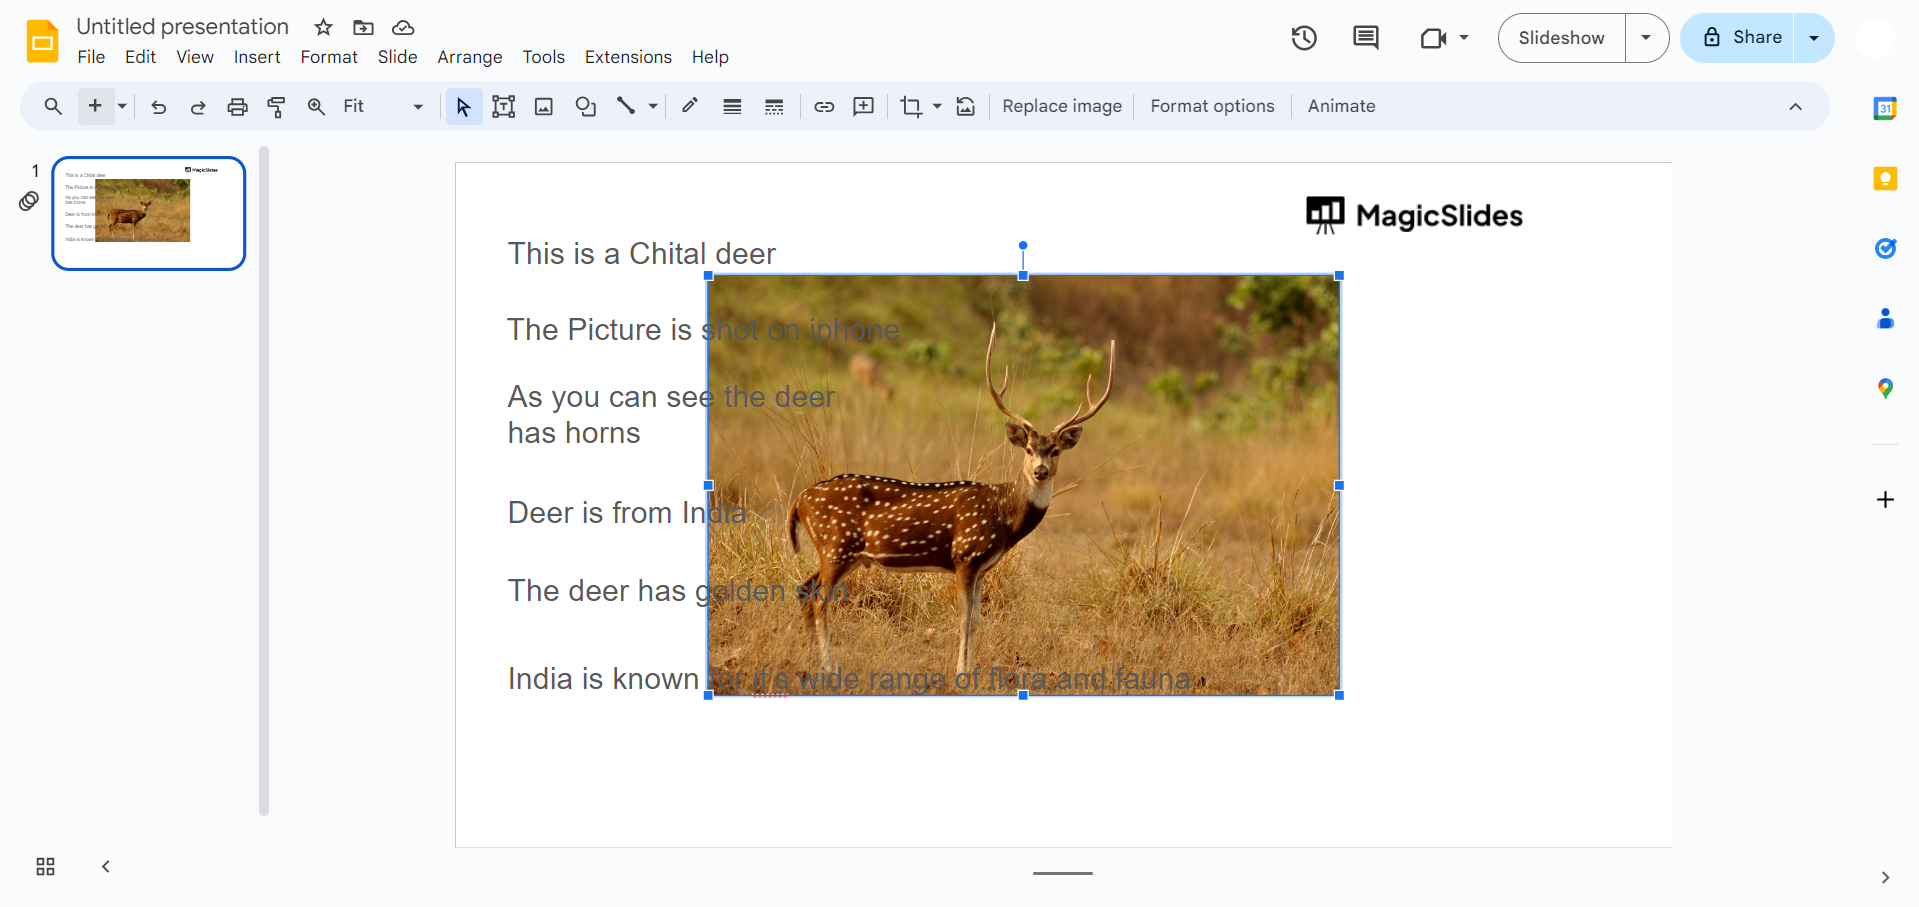Click the Insert link icon
This screenshot has height=907, width=1919.
(824, 107)
